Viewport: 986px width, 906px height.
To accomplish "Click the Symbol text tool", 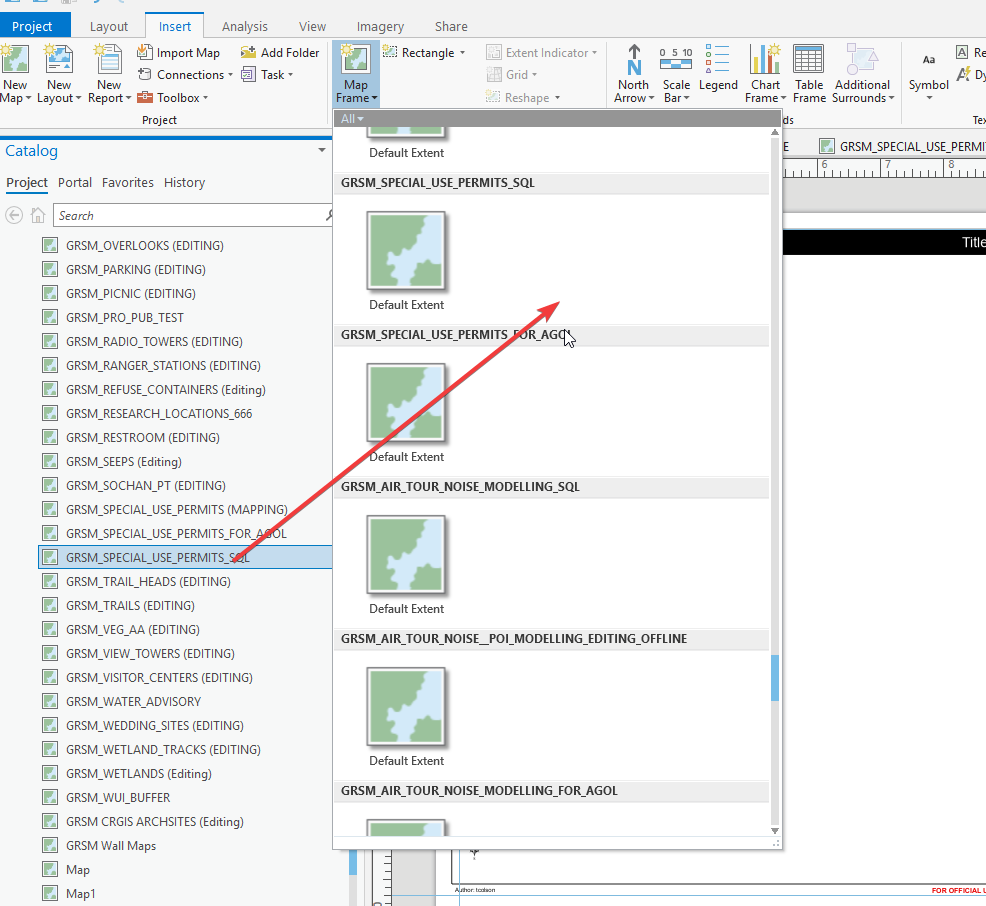I will click(x=929, y=74).
